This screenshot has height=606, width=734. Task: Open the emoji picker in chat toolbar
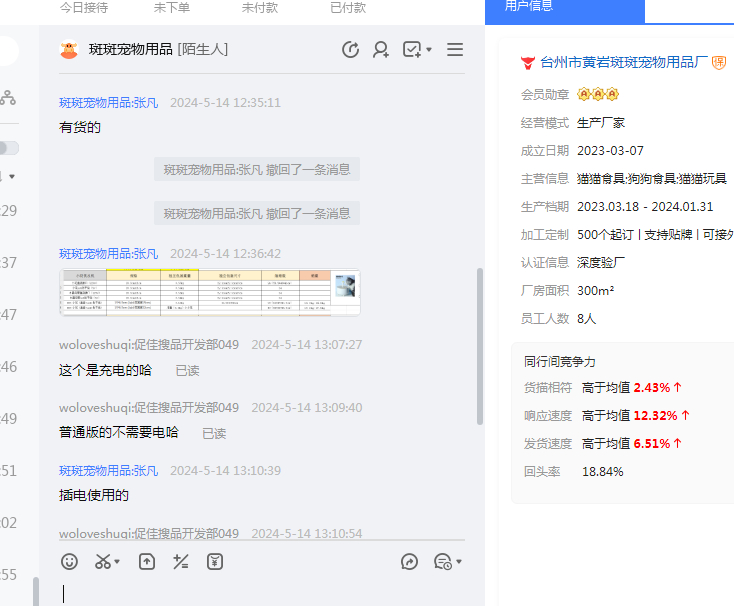pos(69,562)
